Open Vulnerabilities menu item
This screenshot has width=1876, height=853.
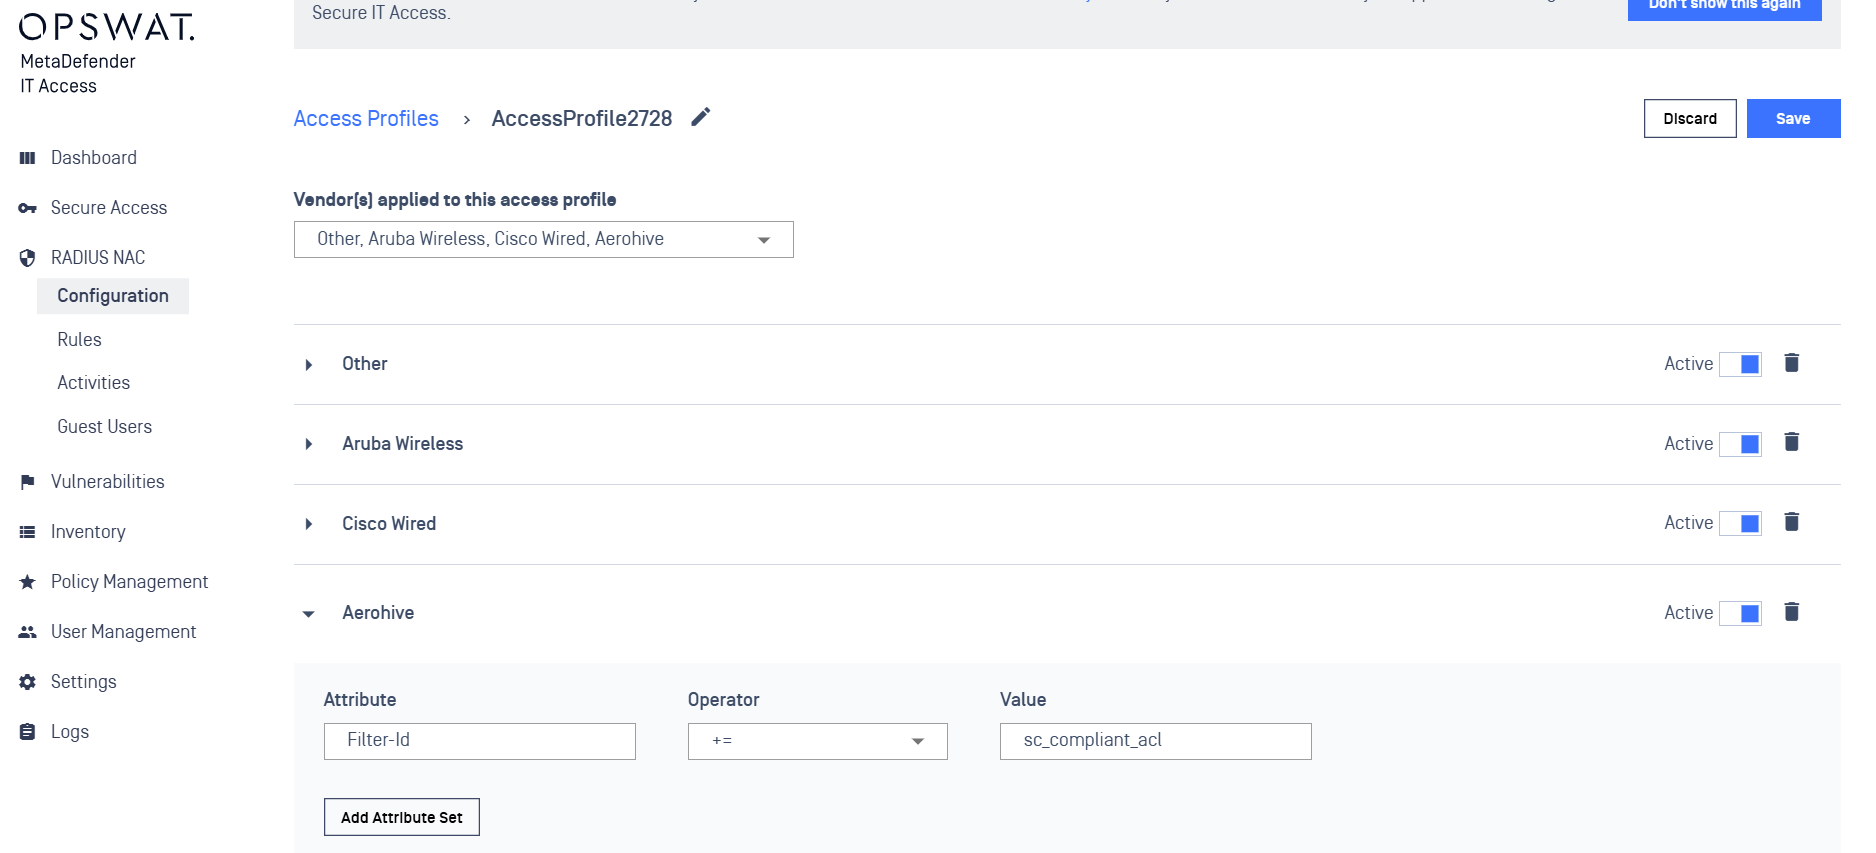click(108, 482)
